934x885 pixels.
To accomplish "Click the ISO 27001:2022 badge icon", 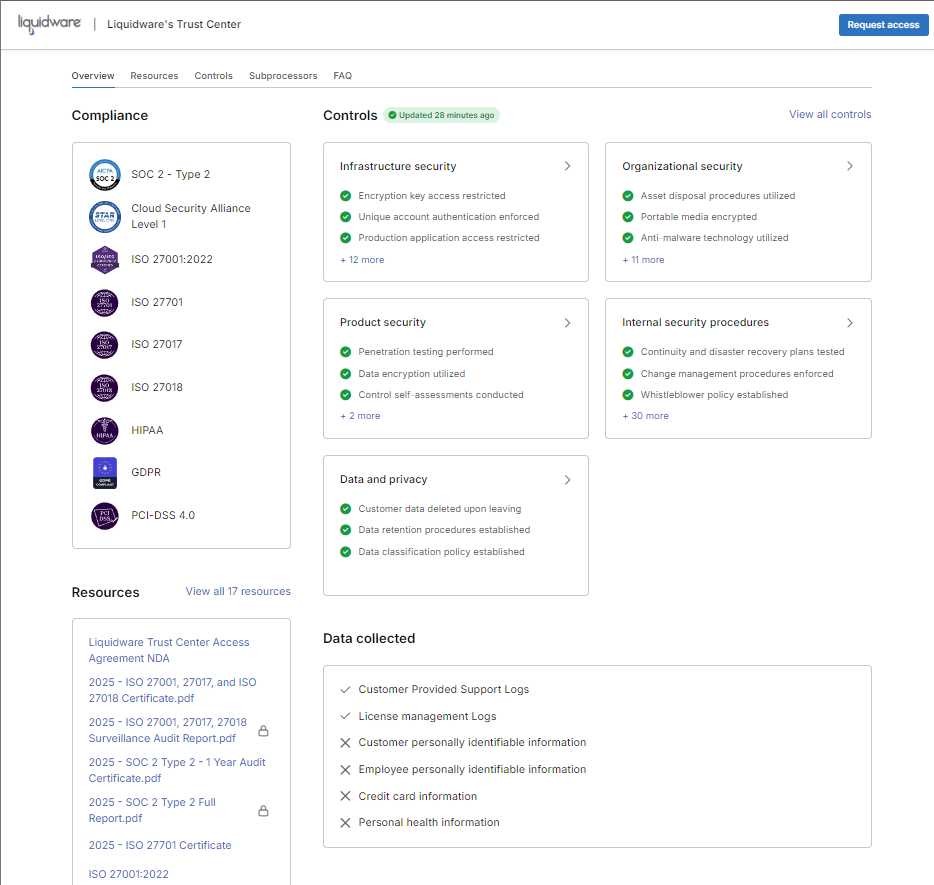I will click(x=104, y=259).
